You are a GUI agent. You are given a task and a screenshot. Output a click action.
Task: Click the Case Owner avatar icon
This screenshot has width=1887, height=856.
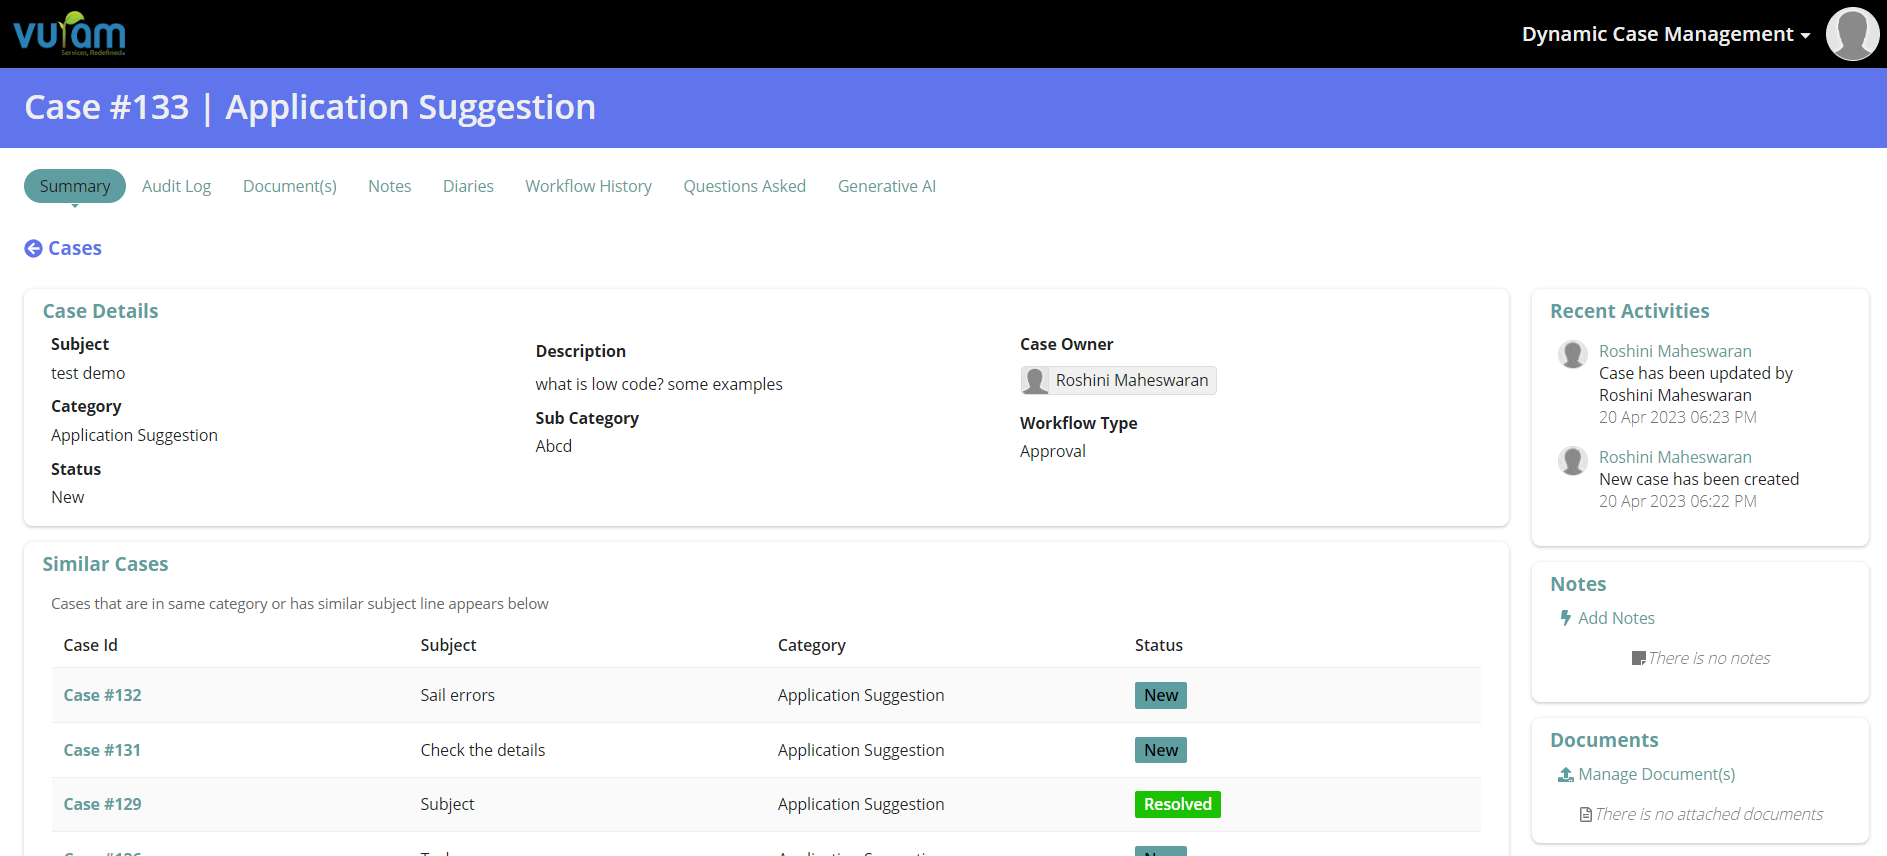click(1035, 381)
